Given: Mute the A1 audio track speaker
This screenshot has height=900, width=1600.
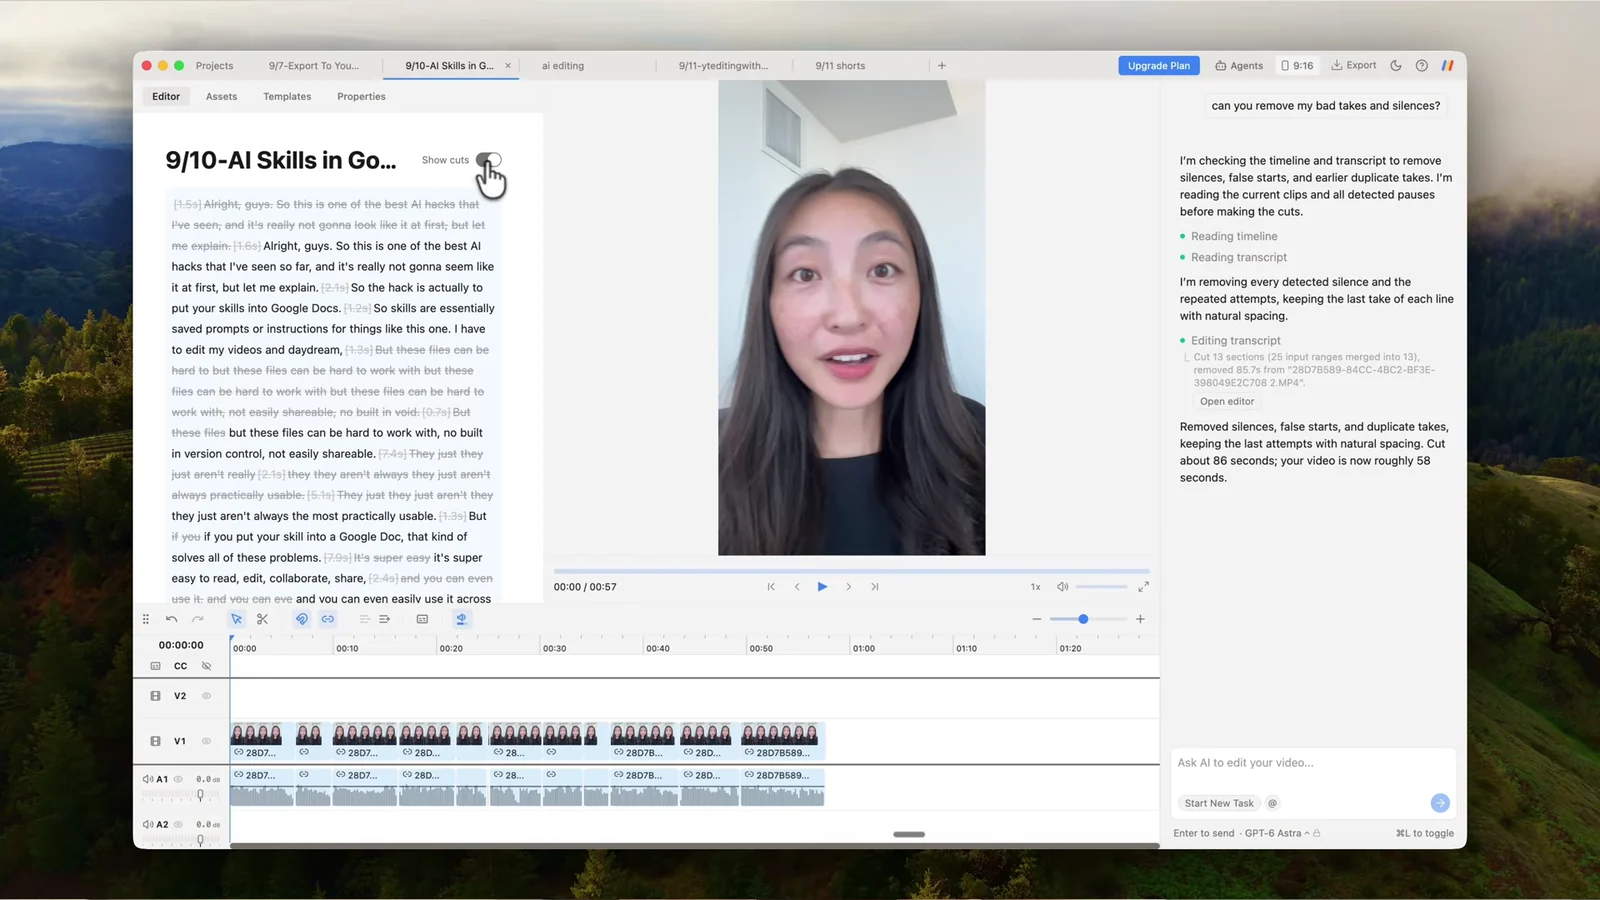Looking at the screenshot, I should [148, 779].
